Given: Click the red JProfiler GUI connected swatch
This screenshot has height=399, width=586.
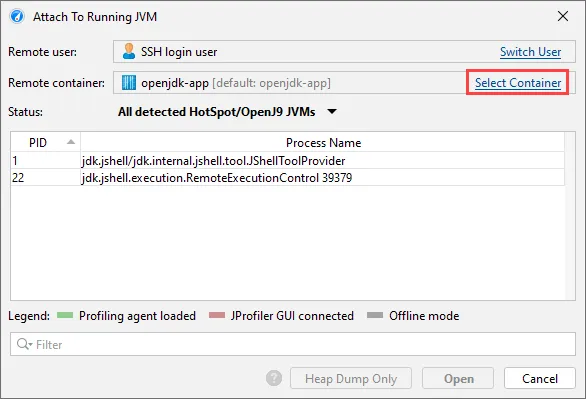Looking at the screenshot, I should 217,315.
